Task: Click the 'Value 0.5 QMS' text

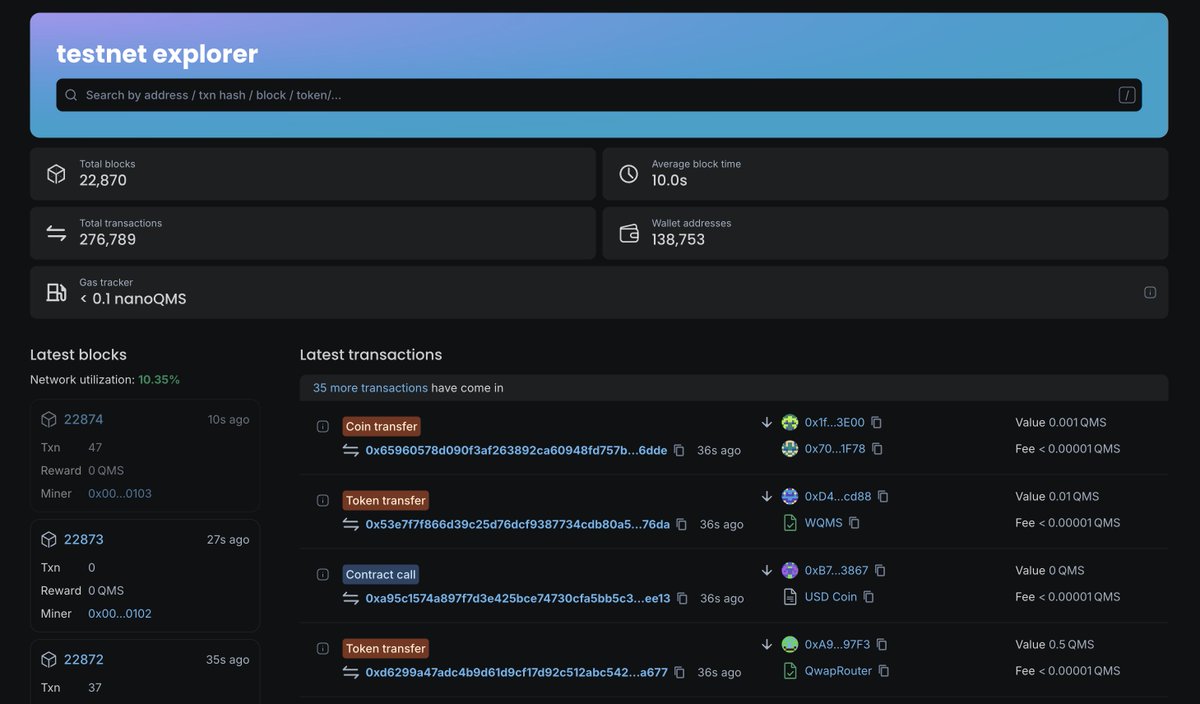Action: 1055,644
